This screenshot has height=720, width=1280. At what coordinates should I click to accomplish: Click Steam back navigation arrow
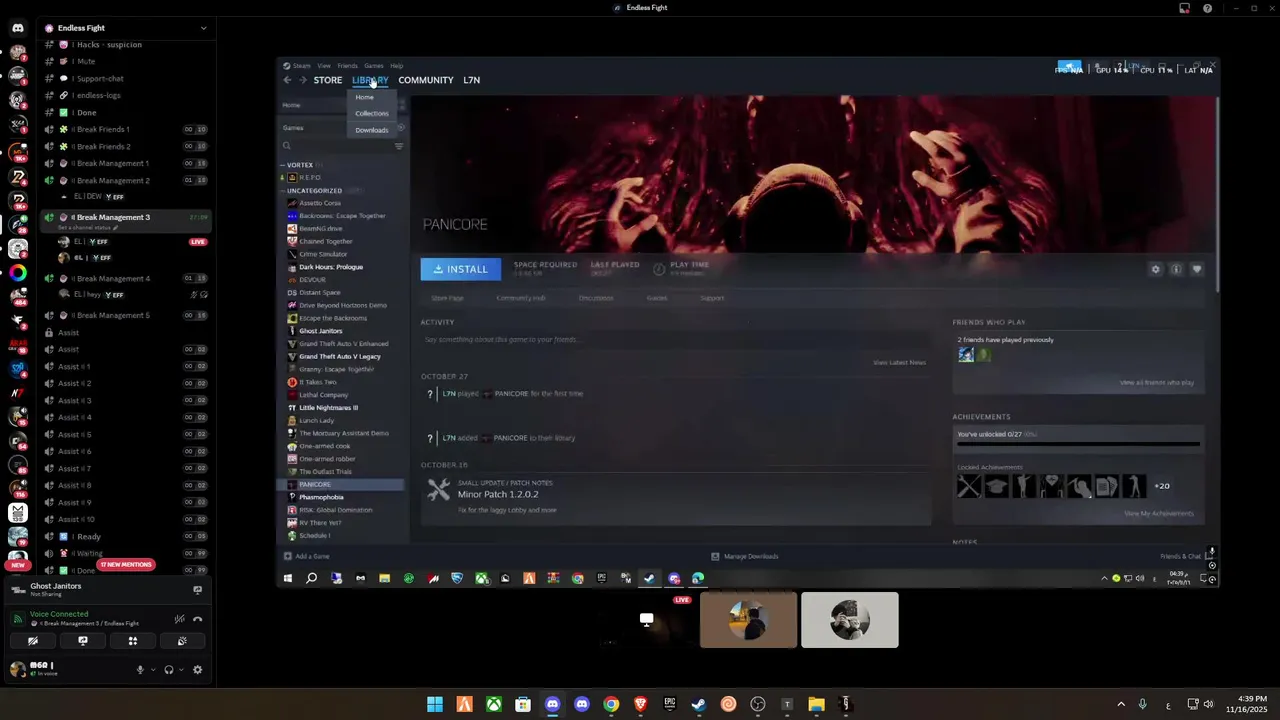[287, 80]
